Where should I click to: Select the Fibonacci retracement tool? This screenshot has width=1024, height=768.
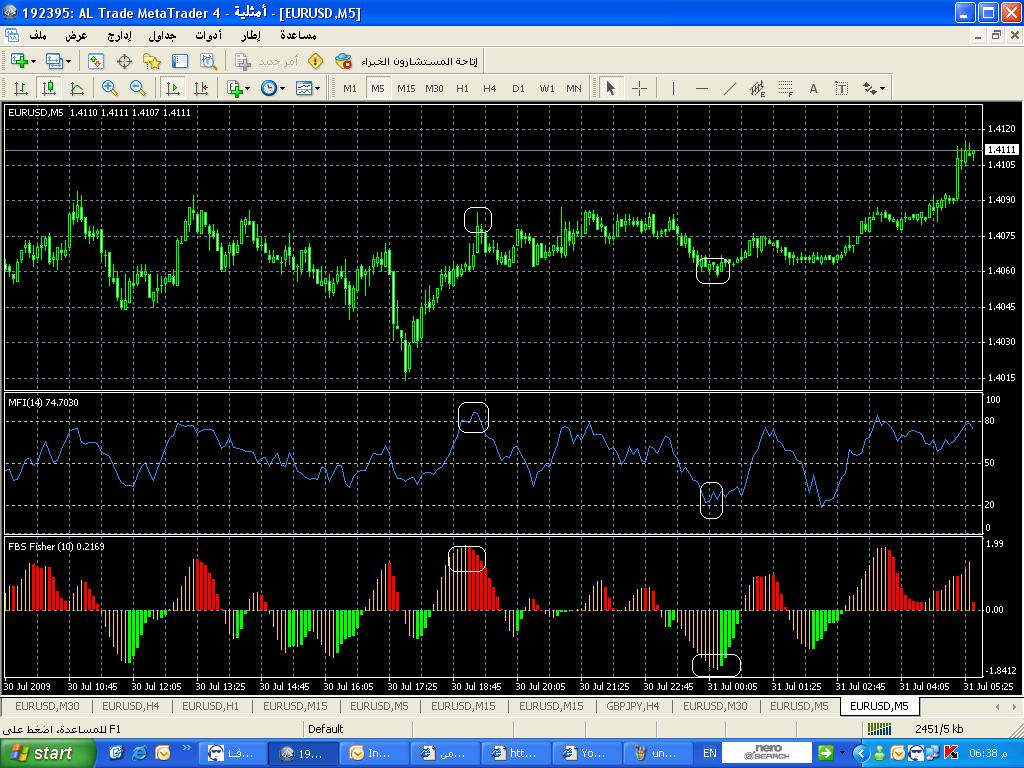click(x=786, y=88)
